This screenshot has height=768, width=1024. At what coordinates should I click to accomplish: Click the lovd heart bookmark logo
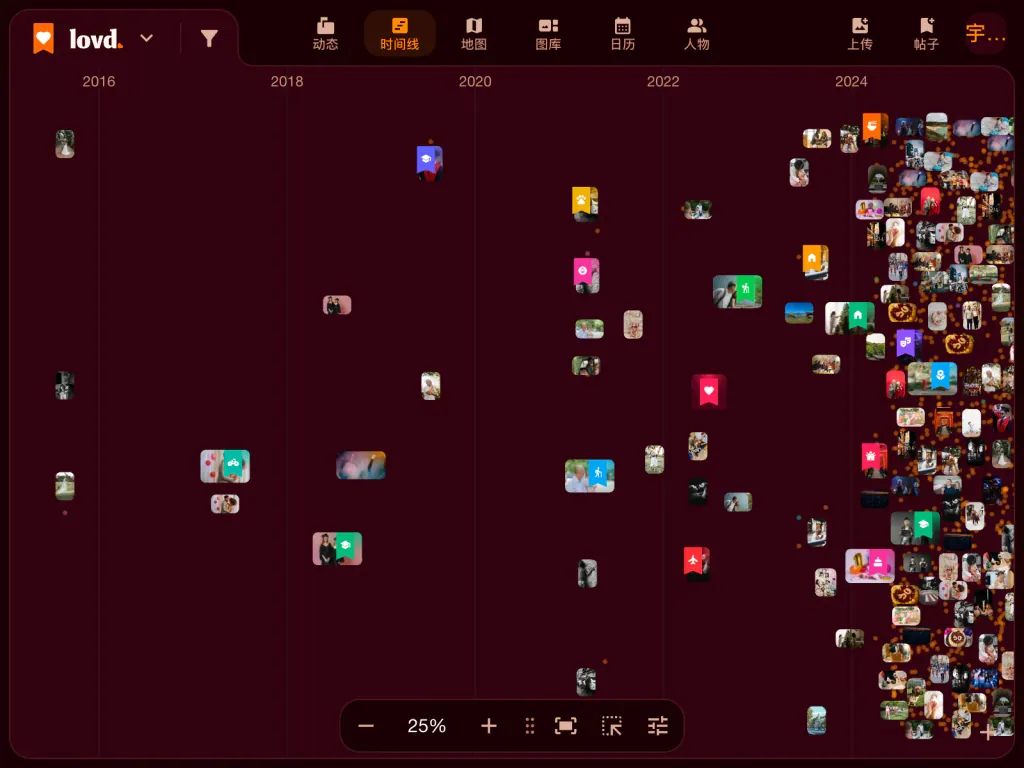(x=44, y=39)
